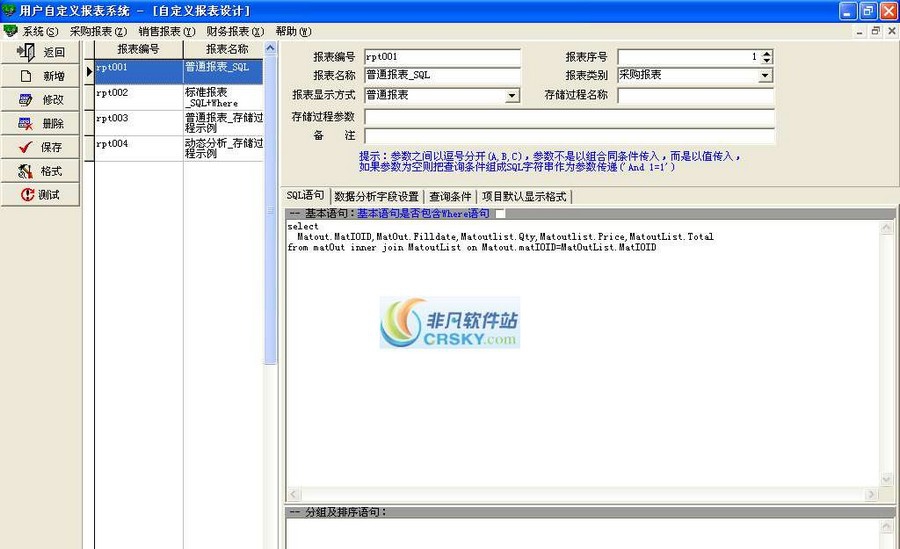Click the 报表编号 column header
Viewport: 900px width, 549px height.
coord(138,49)
